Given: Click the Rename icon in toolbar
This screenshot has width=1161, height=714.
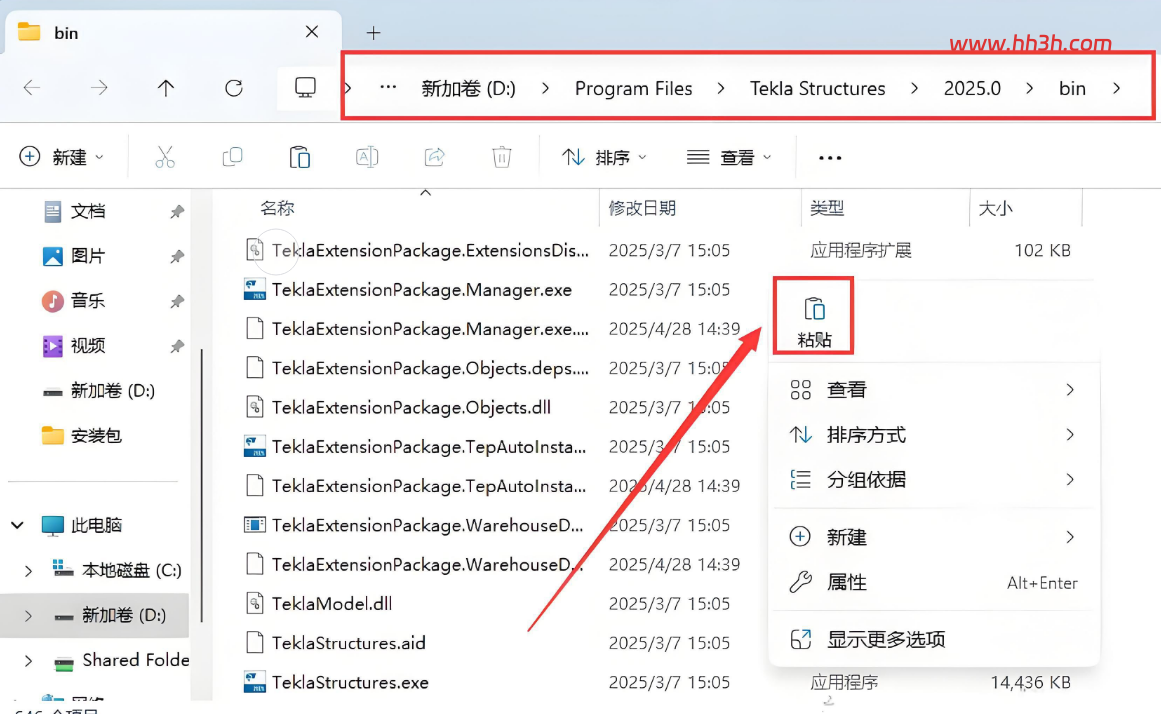Looking at the screenshot, I should click(x=367, y=157).
